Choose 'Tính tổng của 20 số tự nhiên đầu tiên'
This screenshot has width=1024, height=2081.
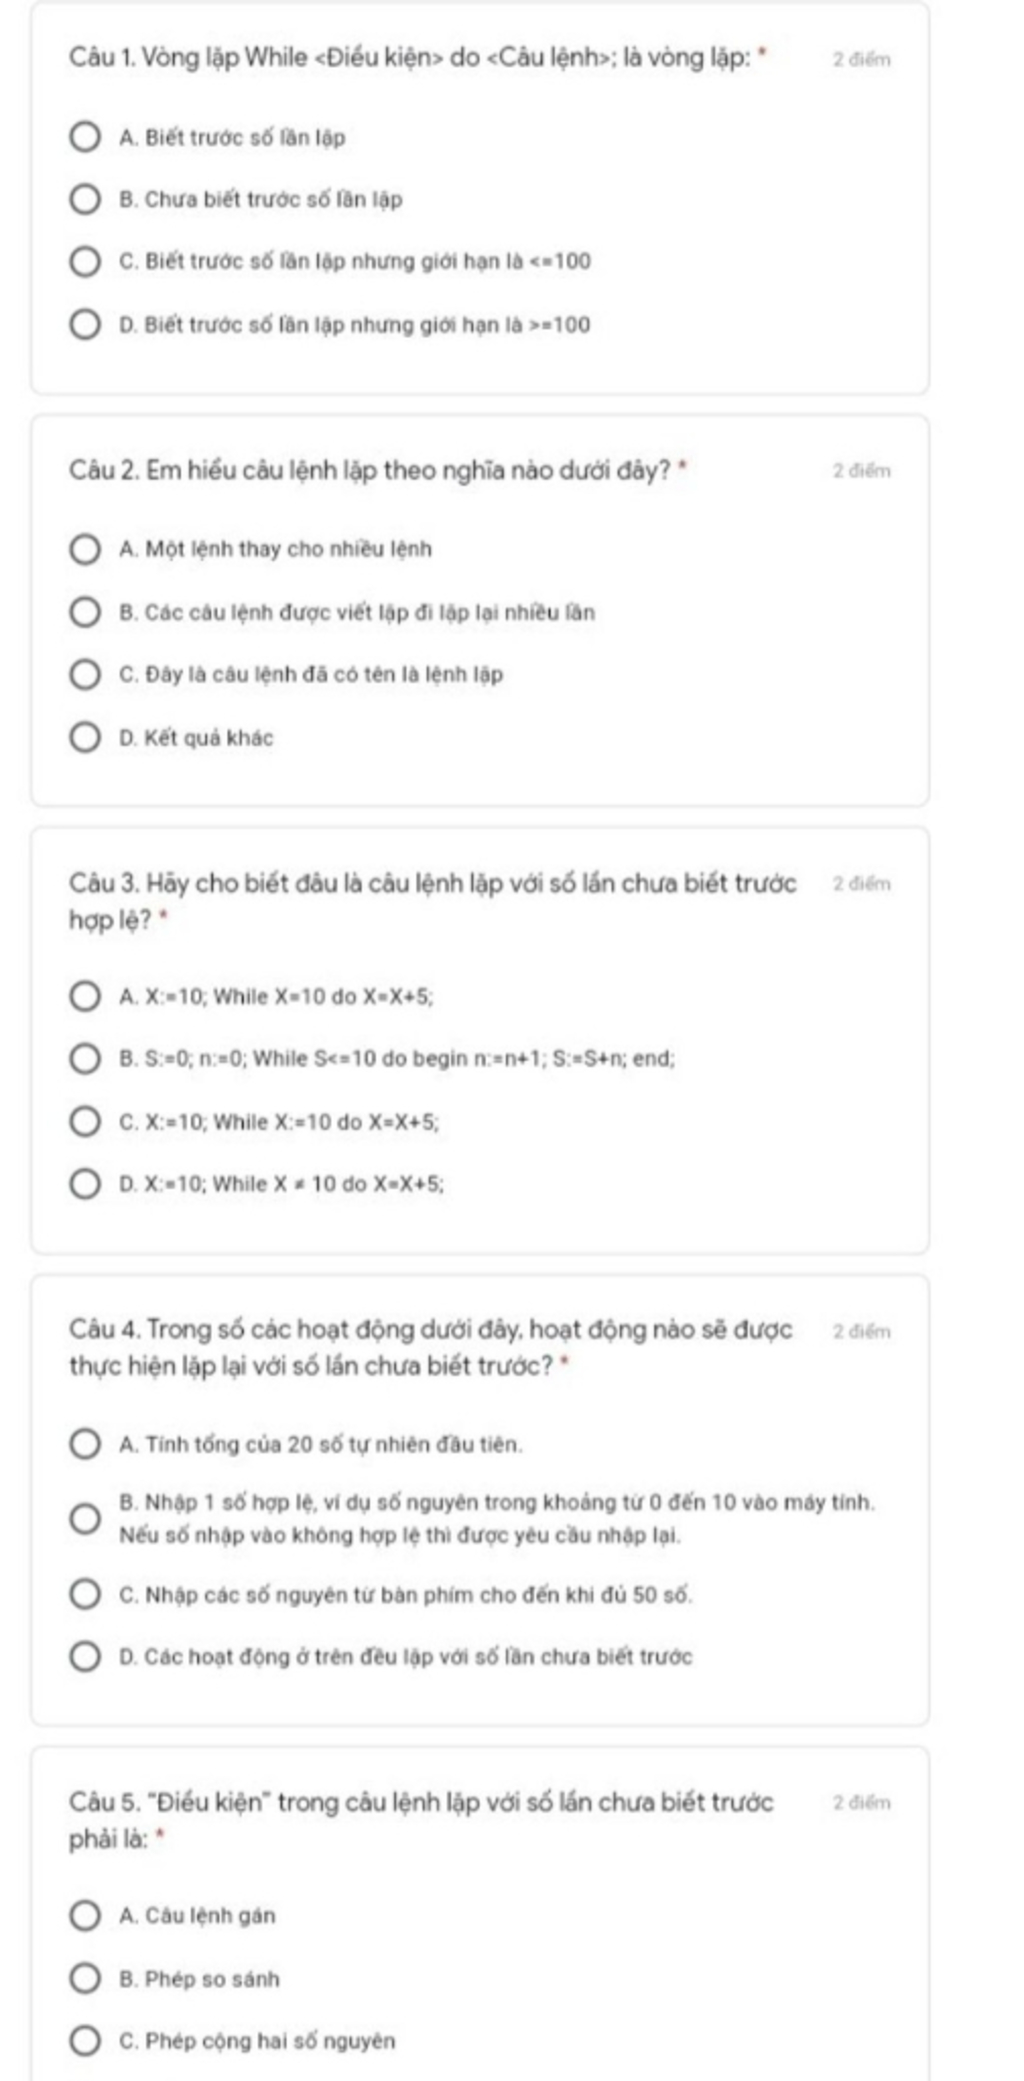click(85, 1444)
